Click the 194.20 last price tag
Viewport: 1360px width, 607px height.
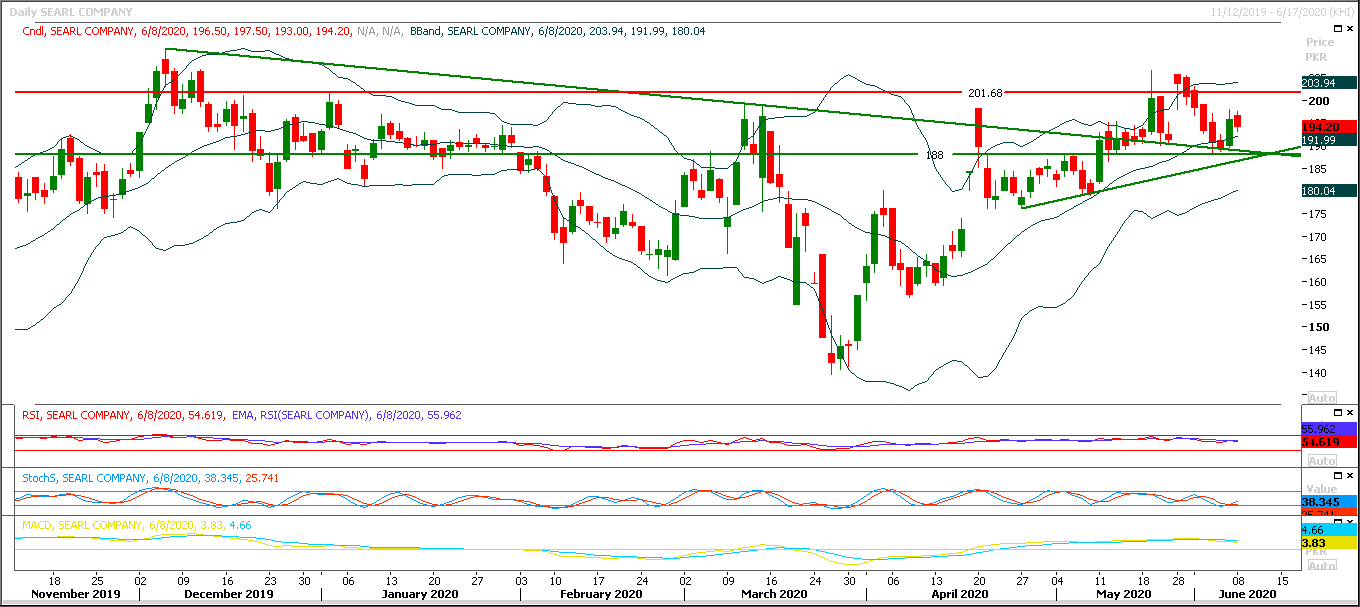[1330, 128]
